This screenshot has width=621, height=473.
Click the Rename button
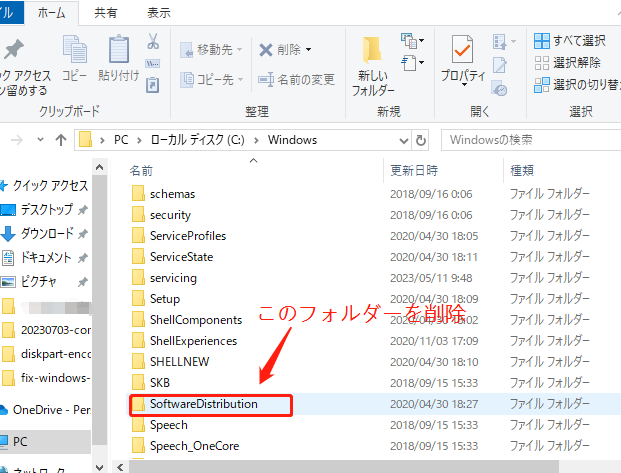[296, 80]
